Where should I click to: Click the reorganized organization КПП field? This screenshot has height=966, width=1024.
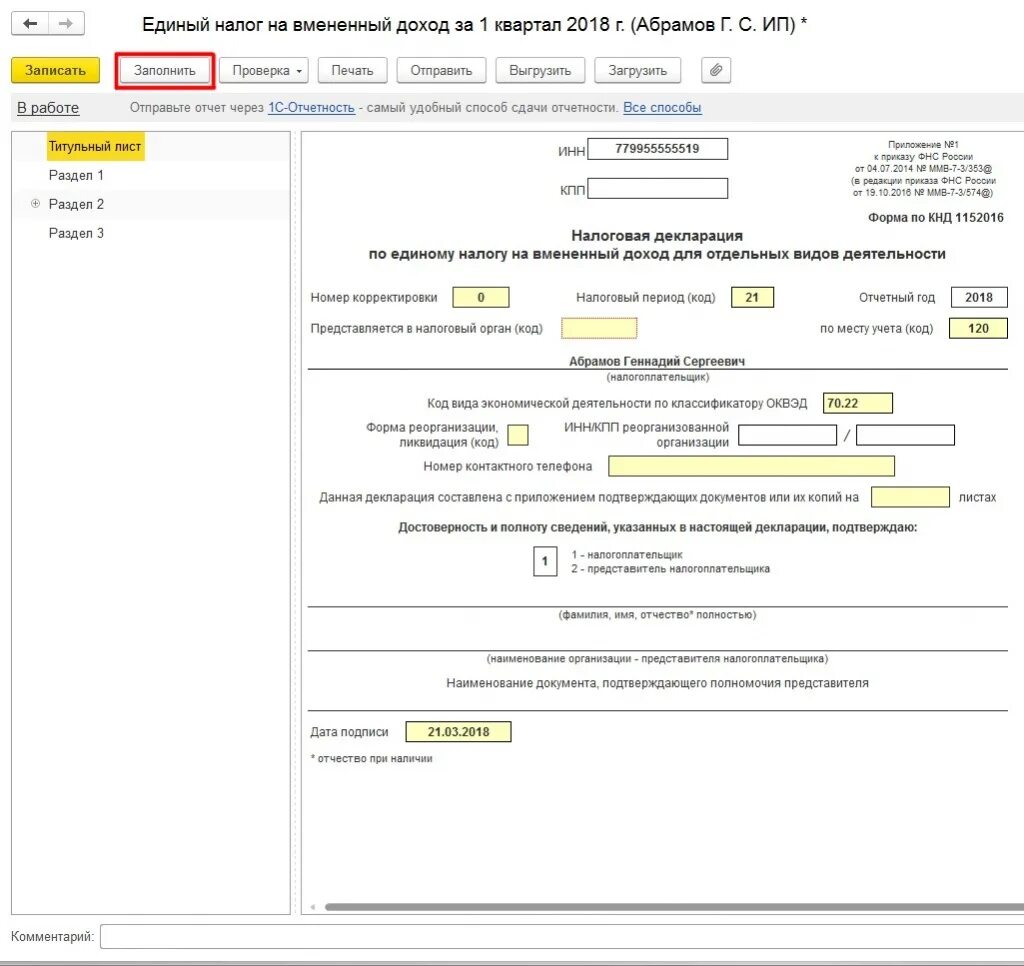click(x=905, y=435)
